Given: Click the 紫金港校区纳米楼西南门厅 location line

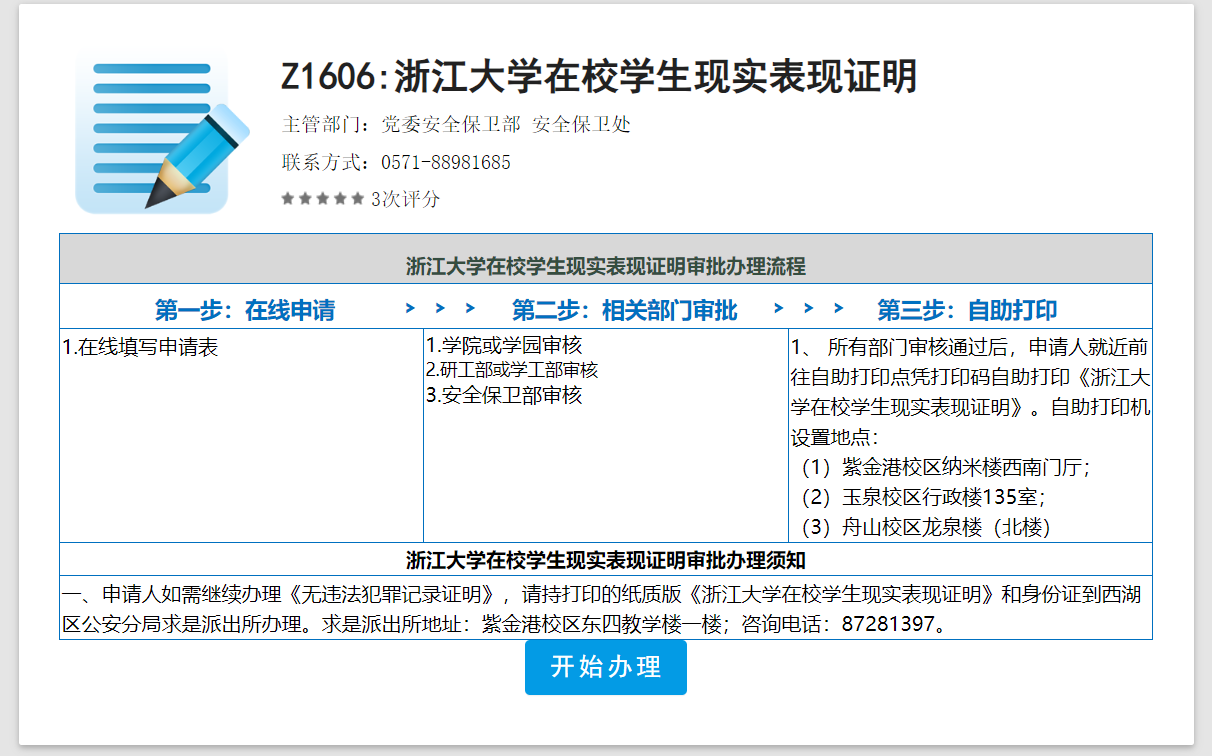Looking at the screenshot, I should pyautogui.click(x=945, y=467).
